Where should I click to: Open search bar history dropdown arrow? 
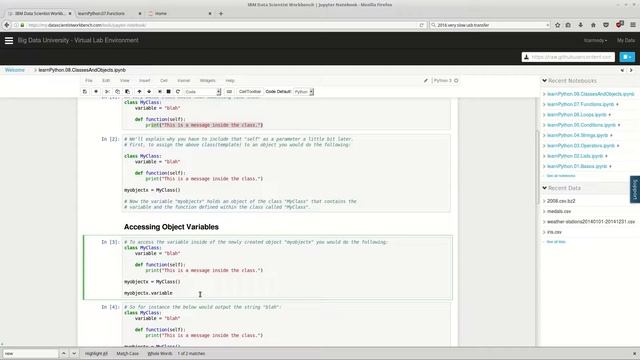pyautogui.click(x=547, y=25)
